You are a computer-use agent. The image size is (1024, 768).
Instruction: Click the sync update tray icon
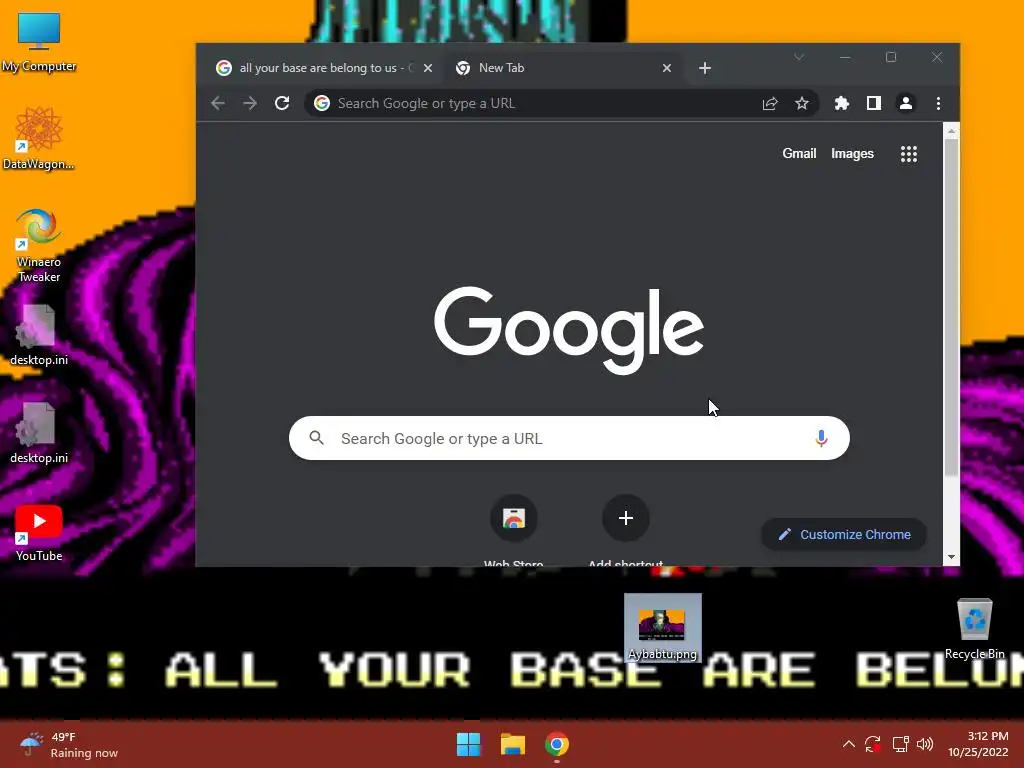873,744
